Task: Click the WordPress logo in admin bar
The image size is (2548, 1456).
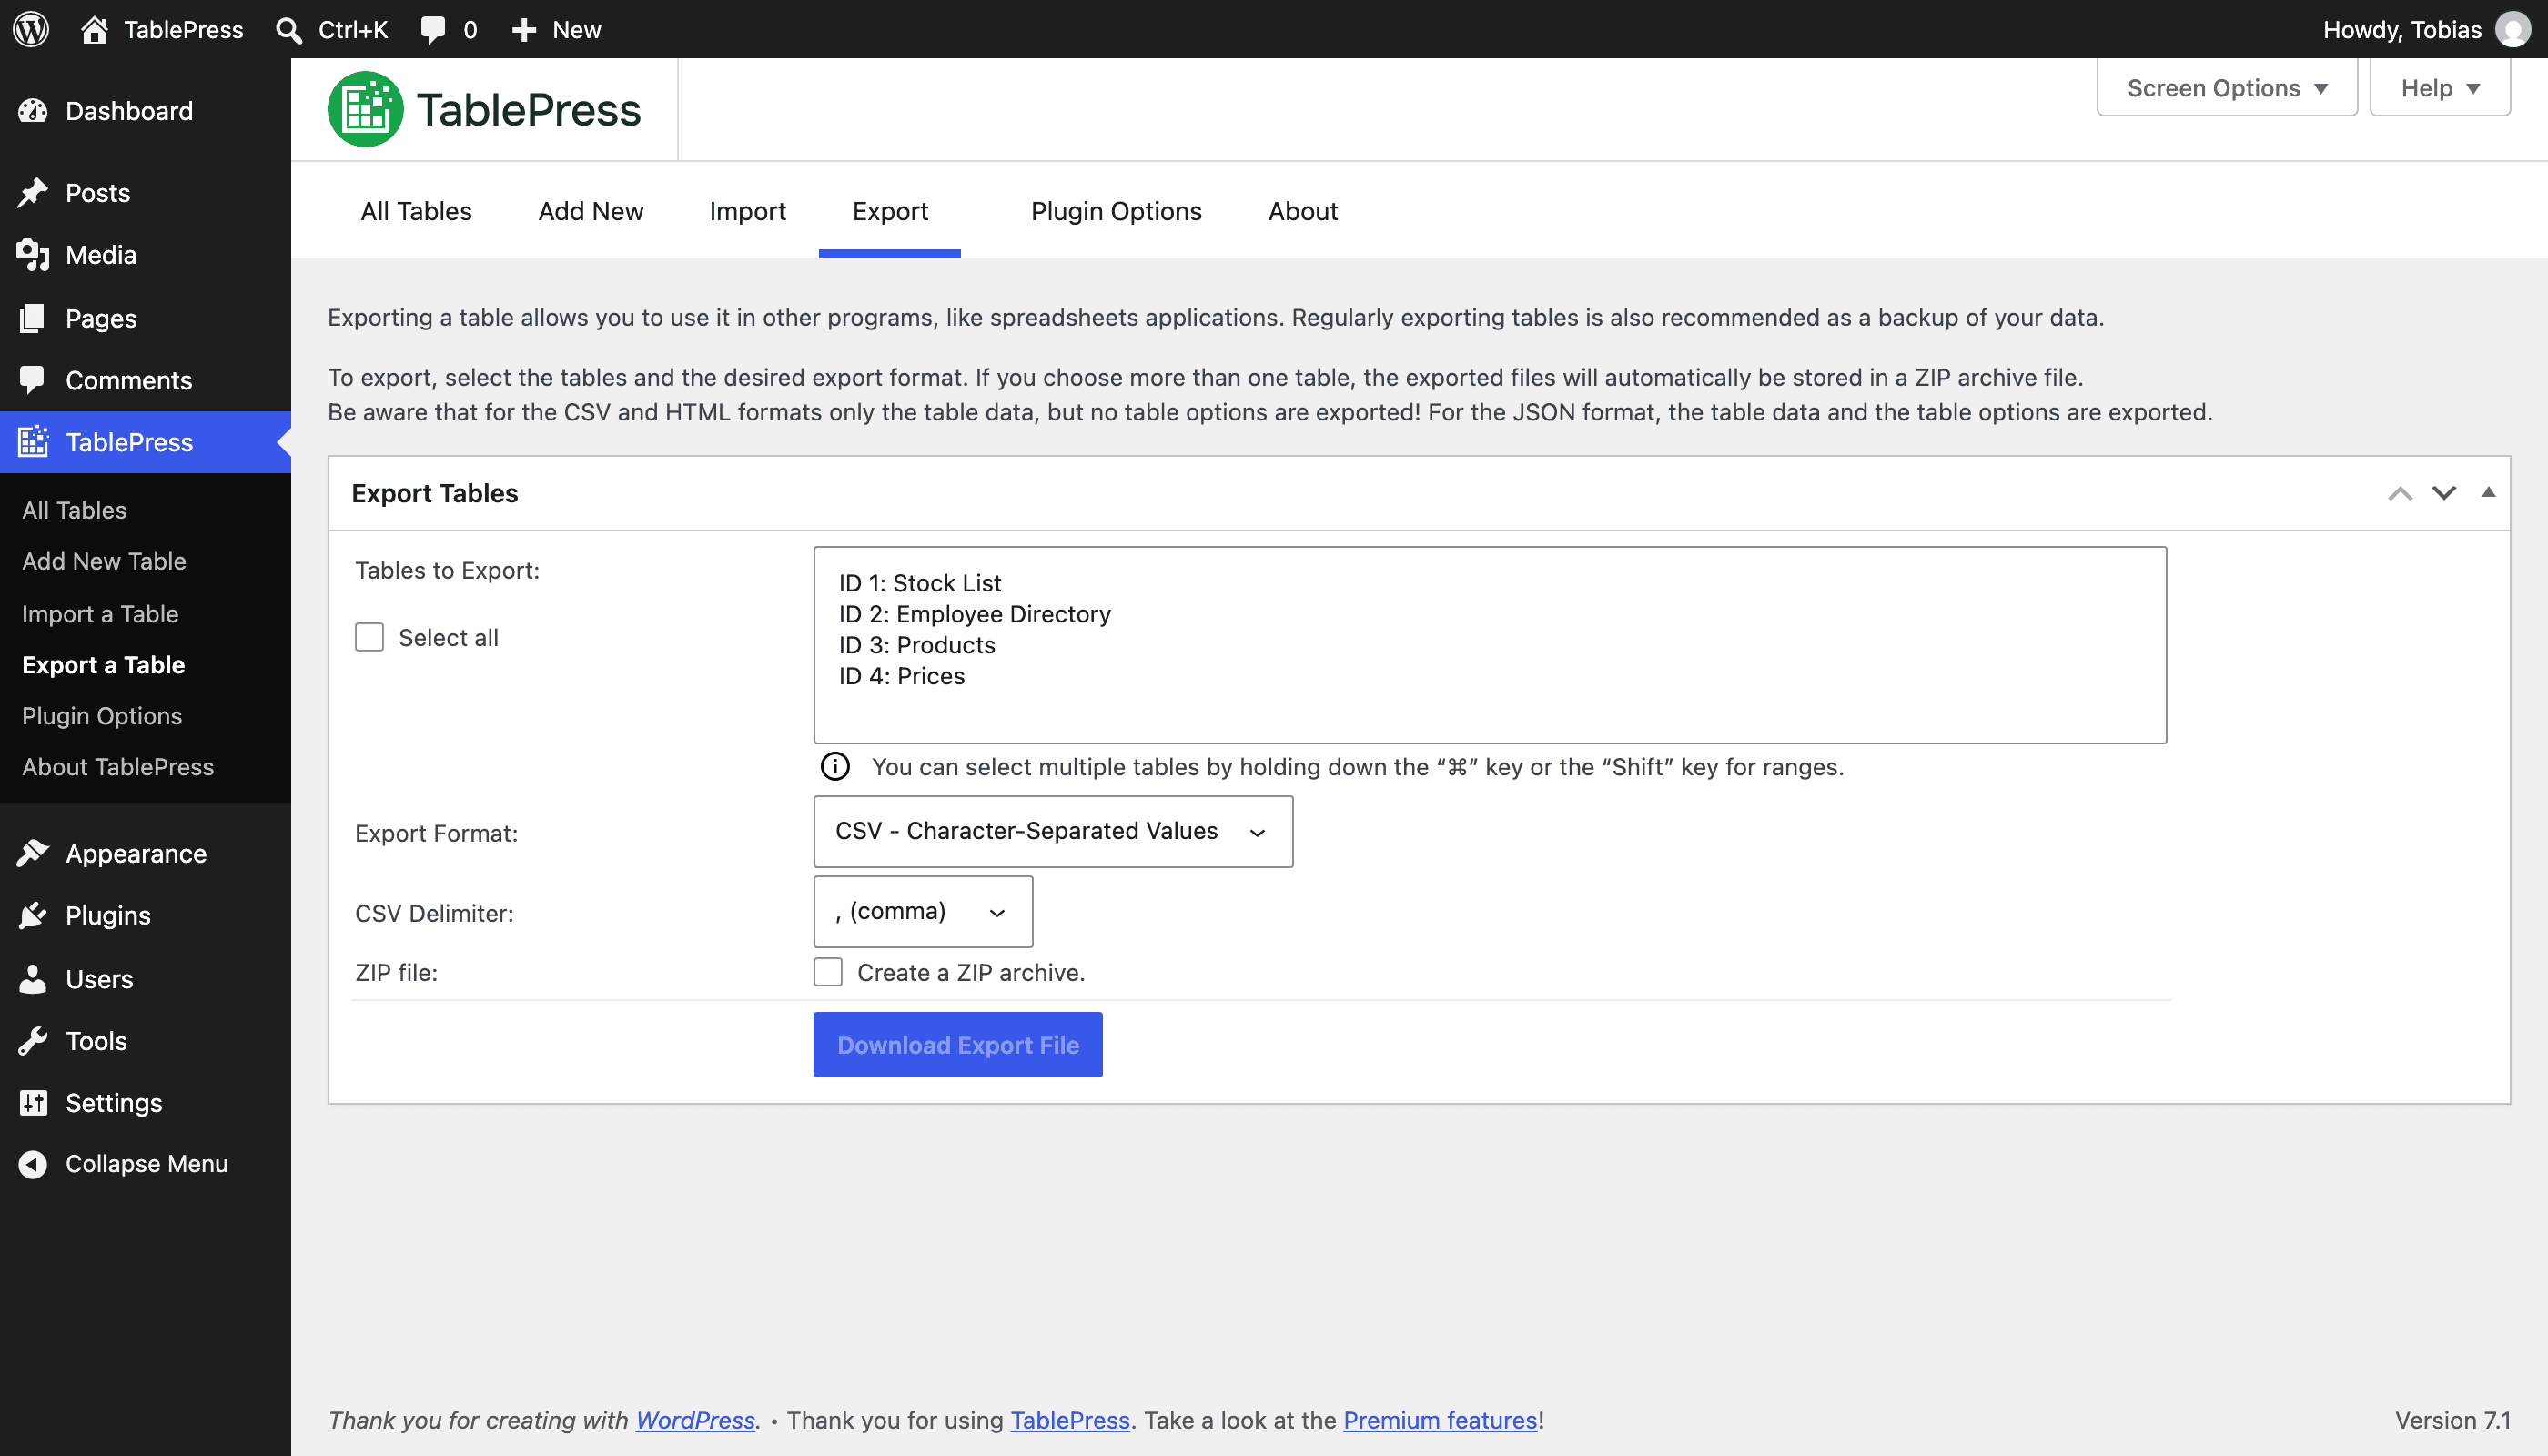Action: point(31,29)
